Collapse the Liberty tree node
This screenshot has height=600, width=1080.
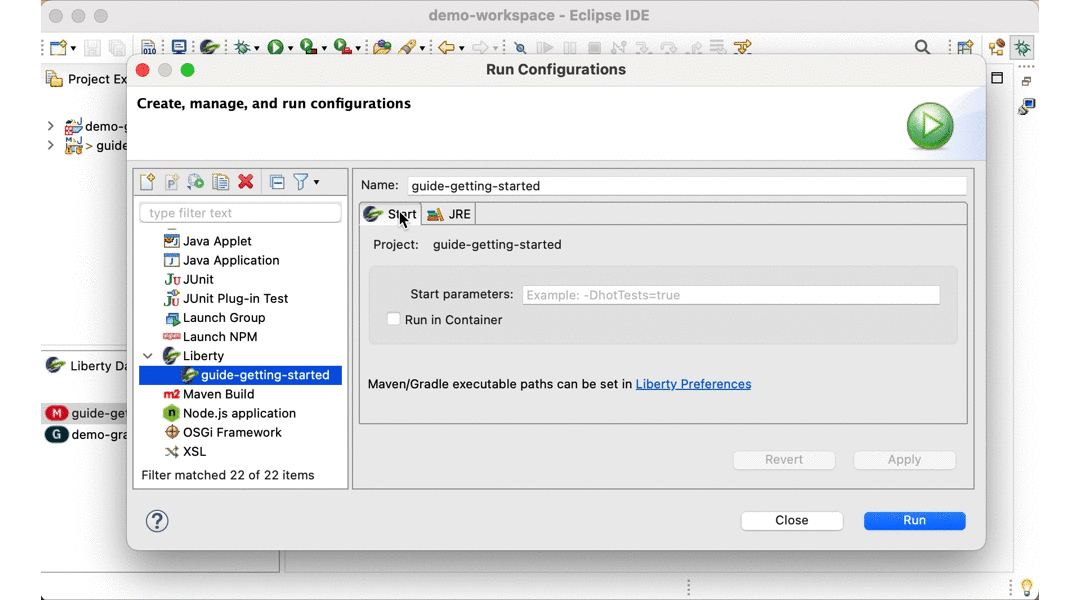(148, 356)
